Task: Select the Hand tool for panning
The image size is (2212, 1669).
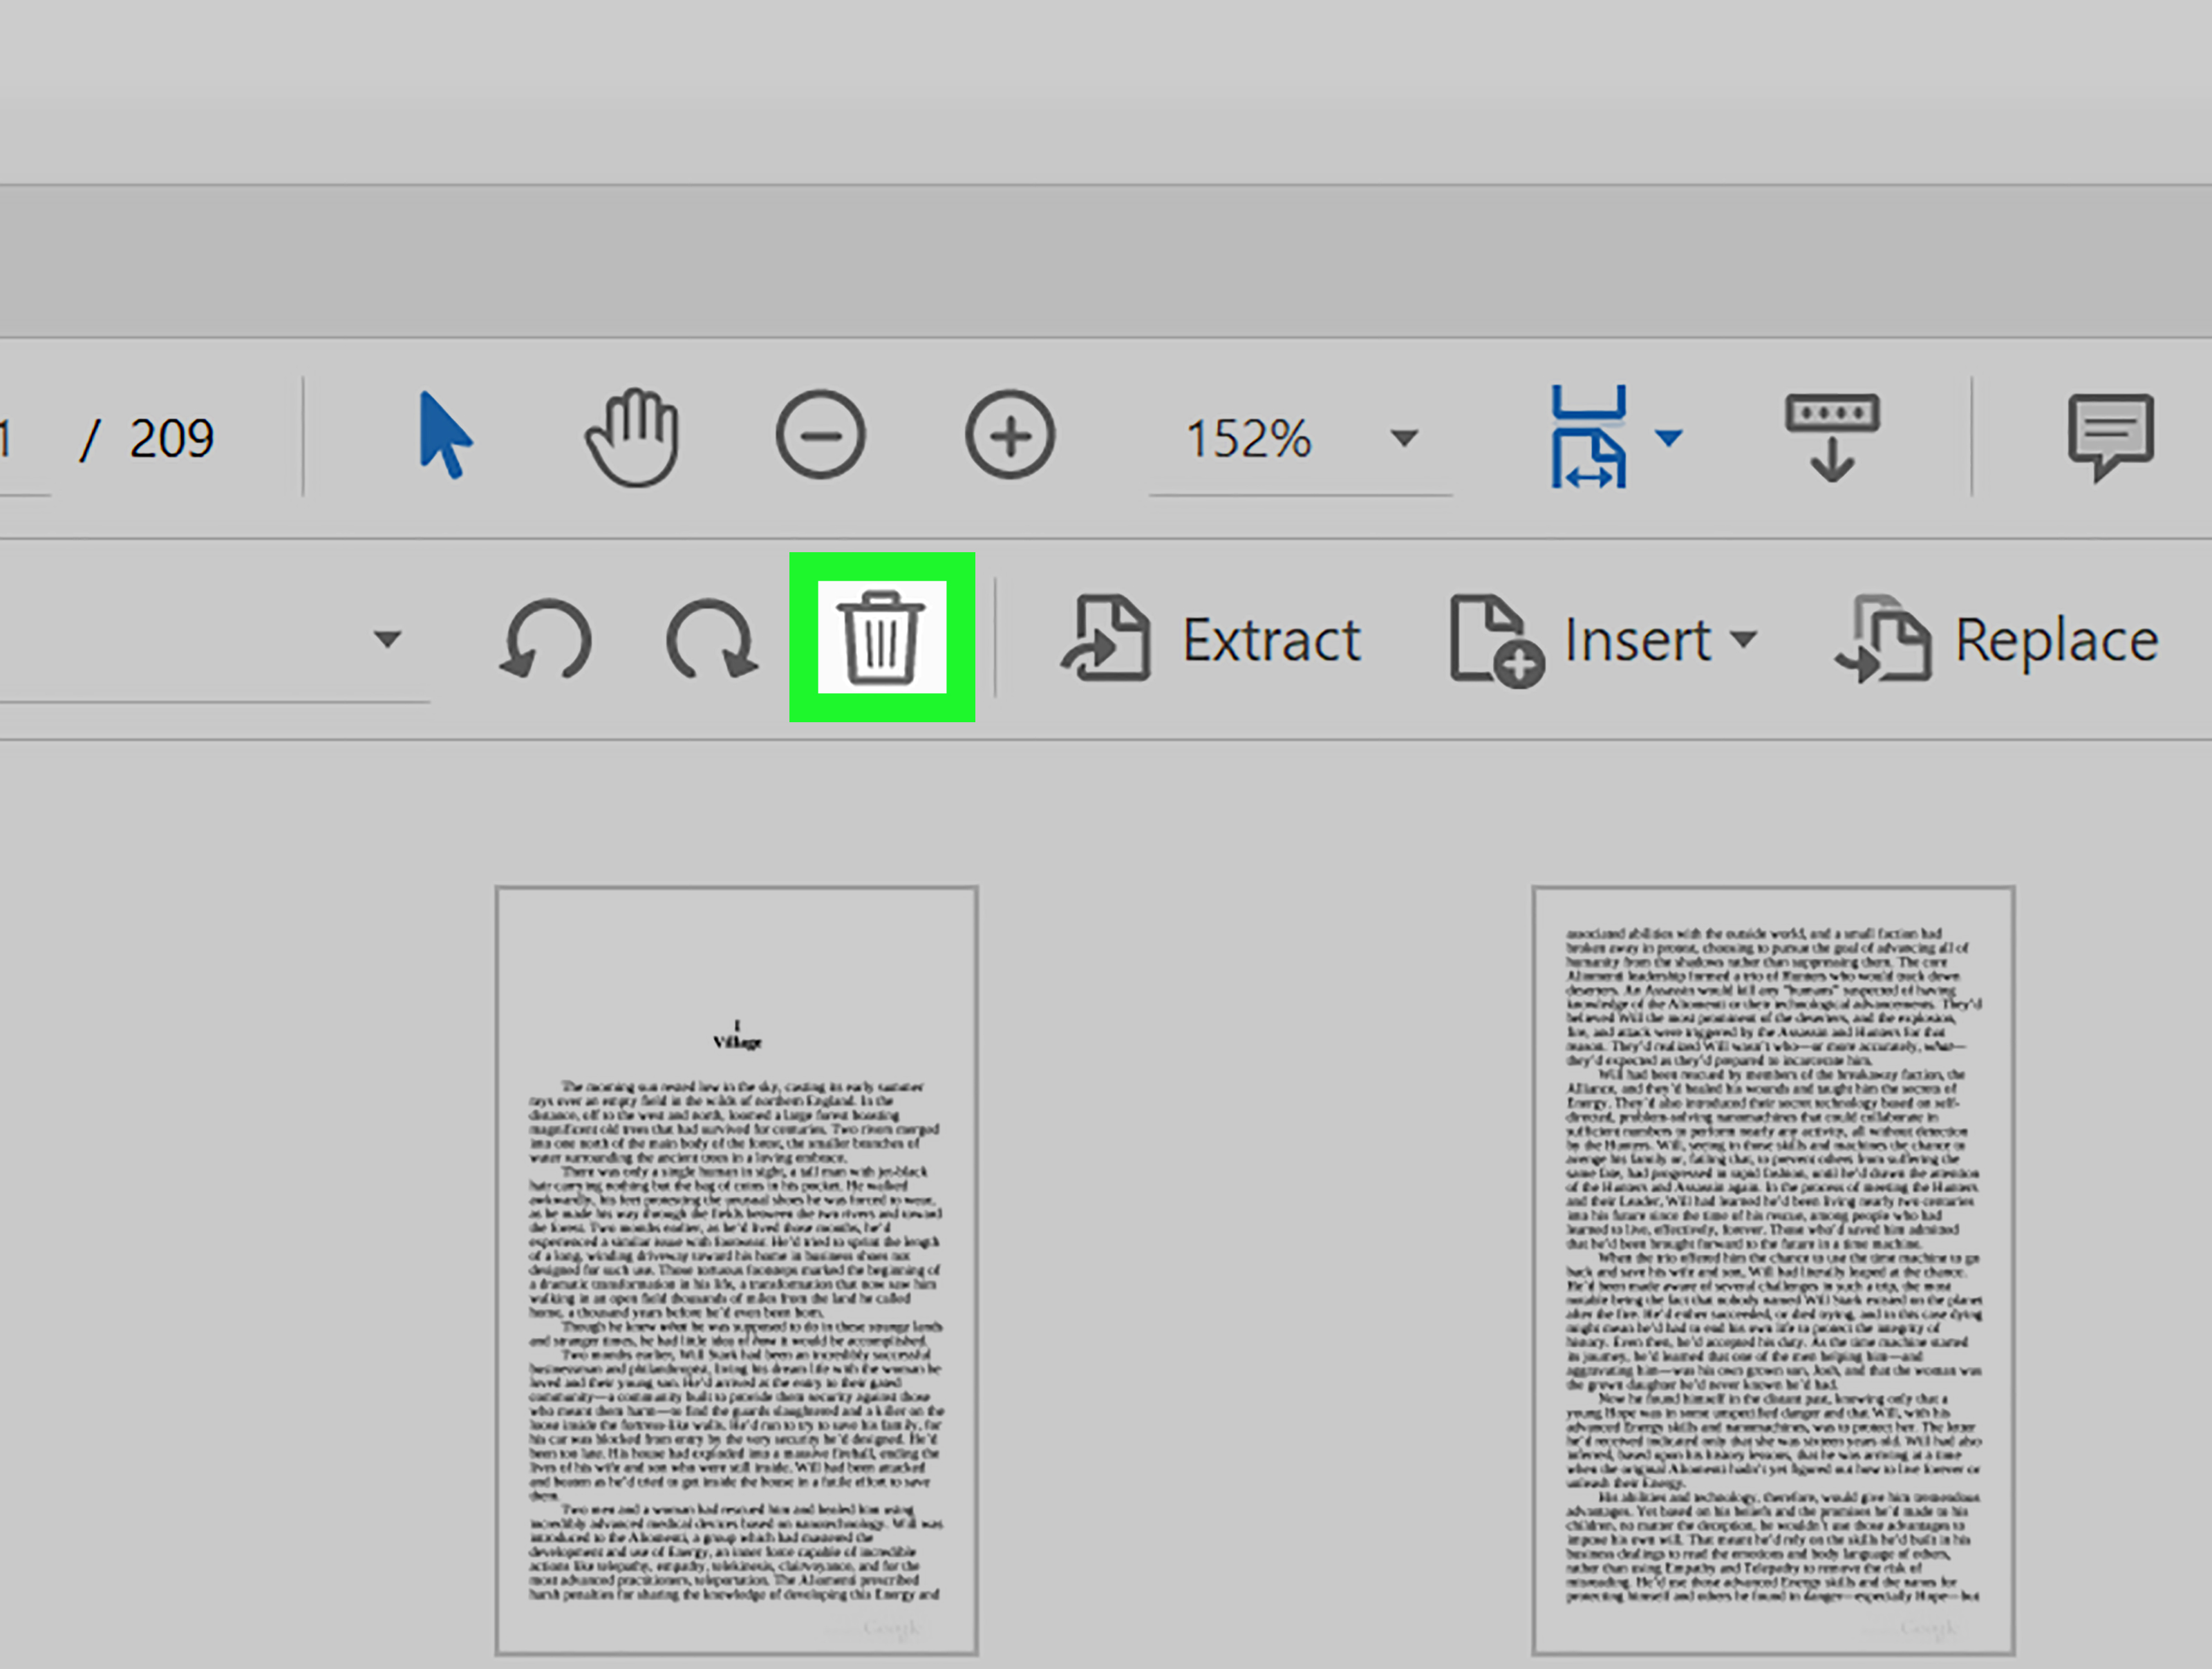Action: (632, 434)
